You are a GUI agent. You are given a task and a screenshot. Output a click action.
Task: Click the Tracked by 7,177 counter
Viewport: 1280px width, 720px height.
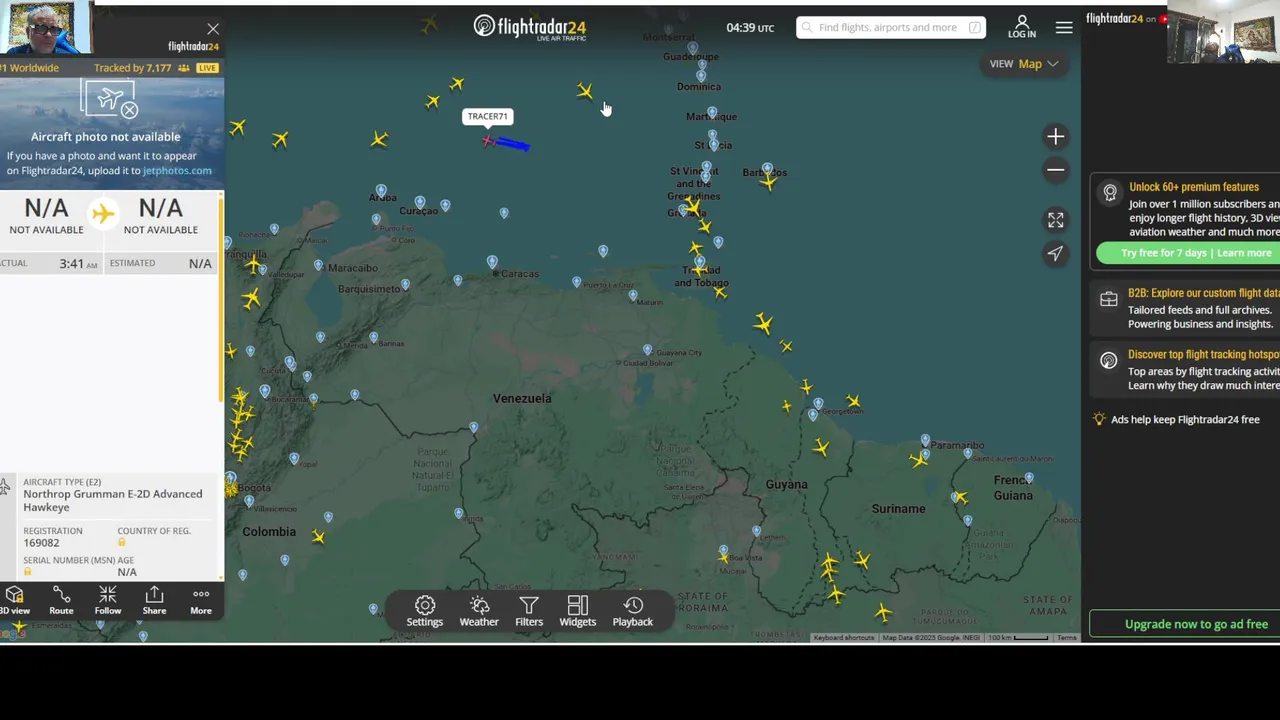click(141, 68)
